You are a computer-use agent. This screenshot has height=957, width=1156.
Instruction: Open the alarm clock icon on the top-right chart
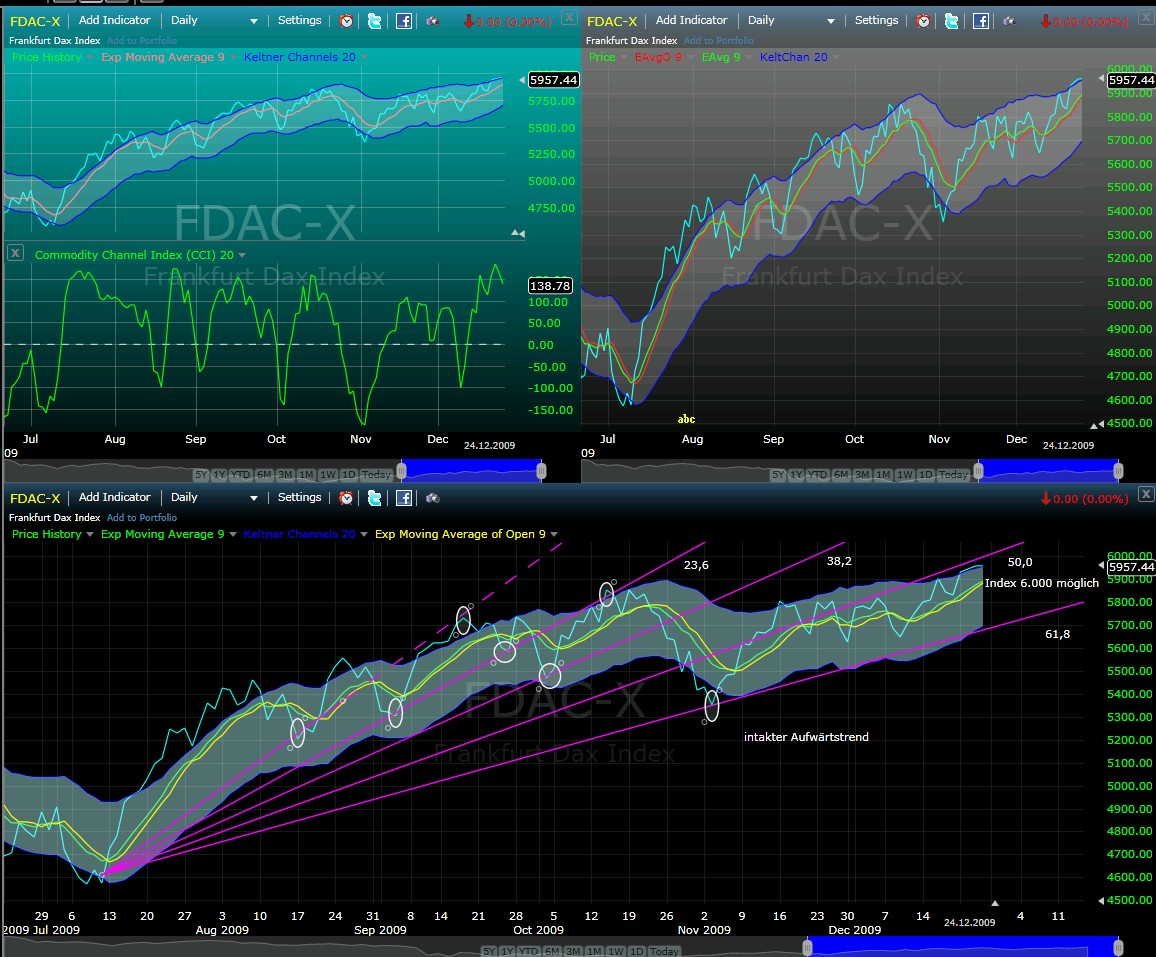tap(922, 20)
